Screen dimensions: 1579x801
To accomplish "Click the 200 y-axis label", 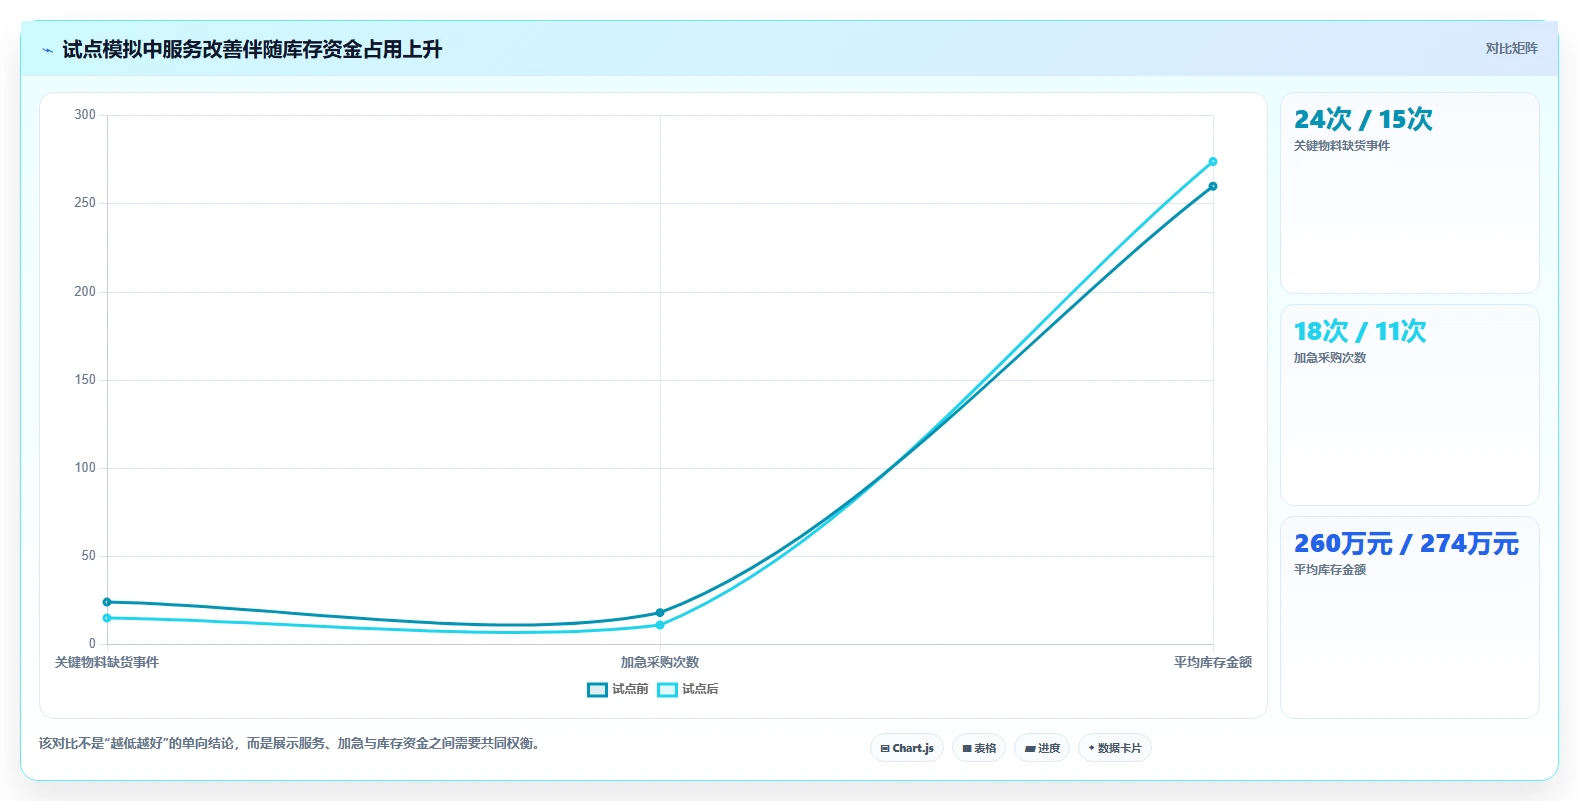I will (85, 292).
